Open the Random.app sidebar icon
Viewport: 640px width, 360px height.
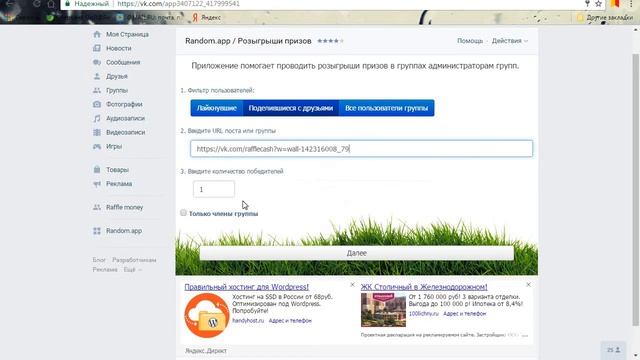pos(97,231)
